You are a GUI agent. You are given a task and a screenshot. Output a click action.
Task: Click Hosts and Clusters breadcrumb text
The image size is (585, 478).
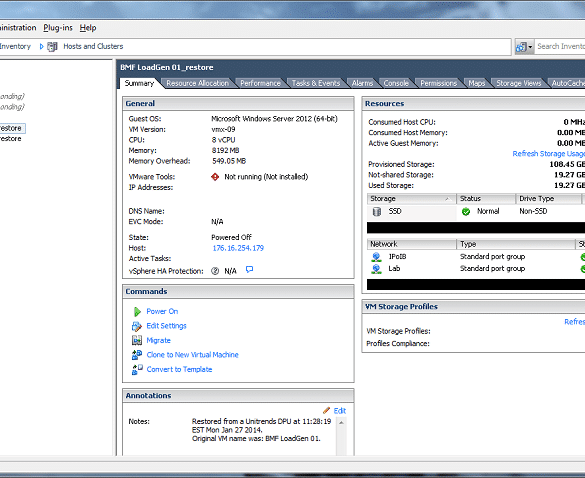(x=93, y=47)
